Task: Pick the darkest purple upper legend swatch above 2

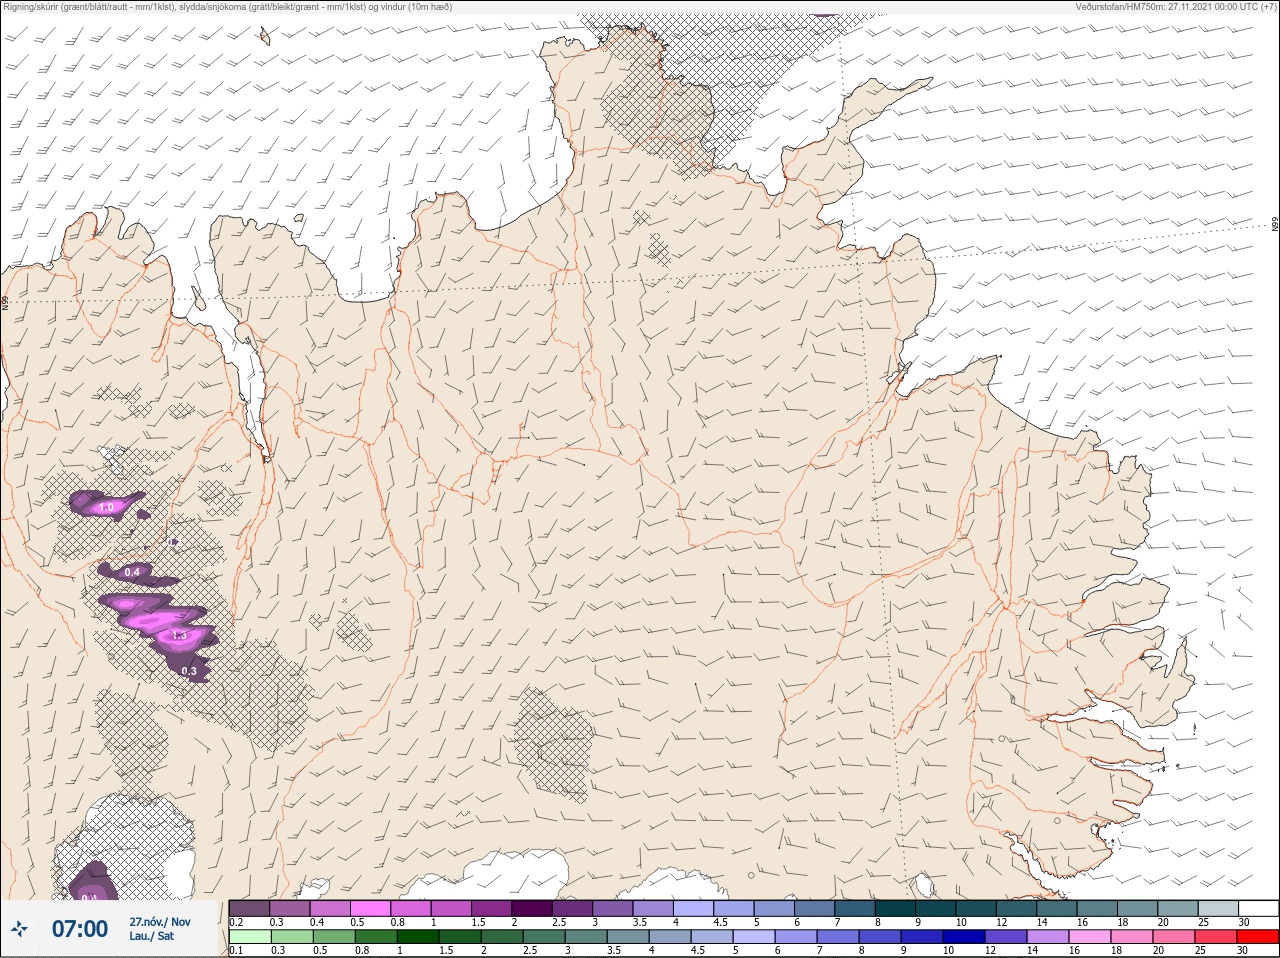Action: [533, 908]
